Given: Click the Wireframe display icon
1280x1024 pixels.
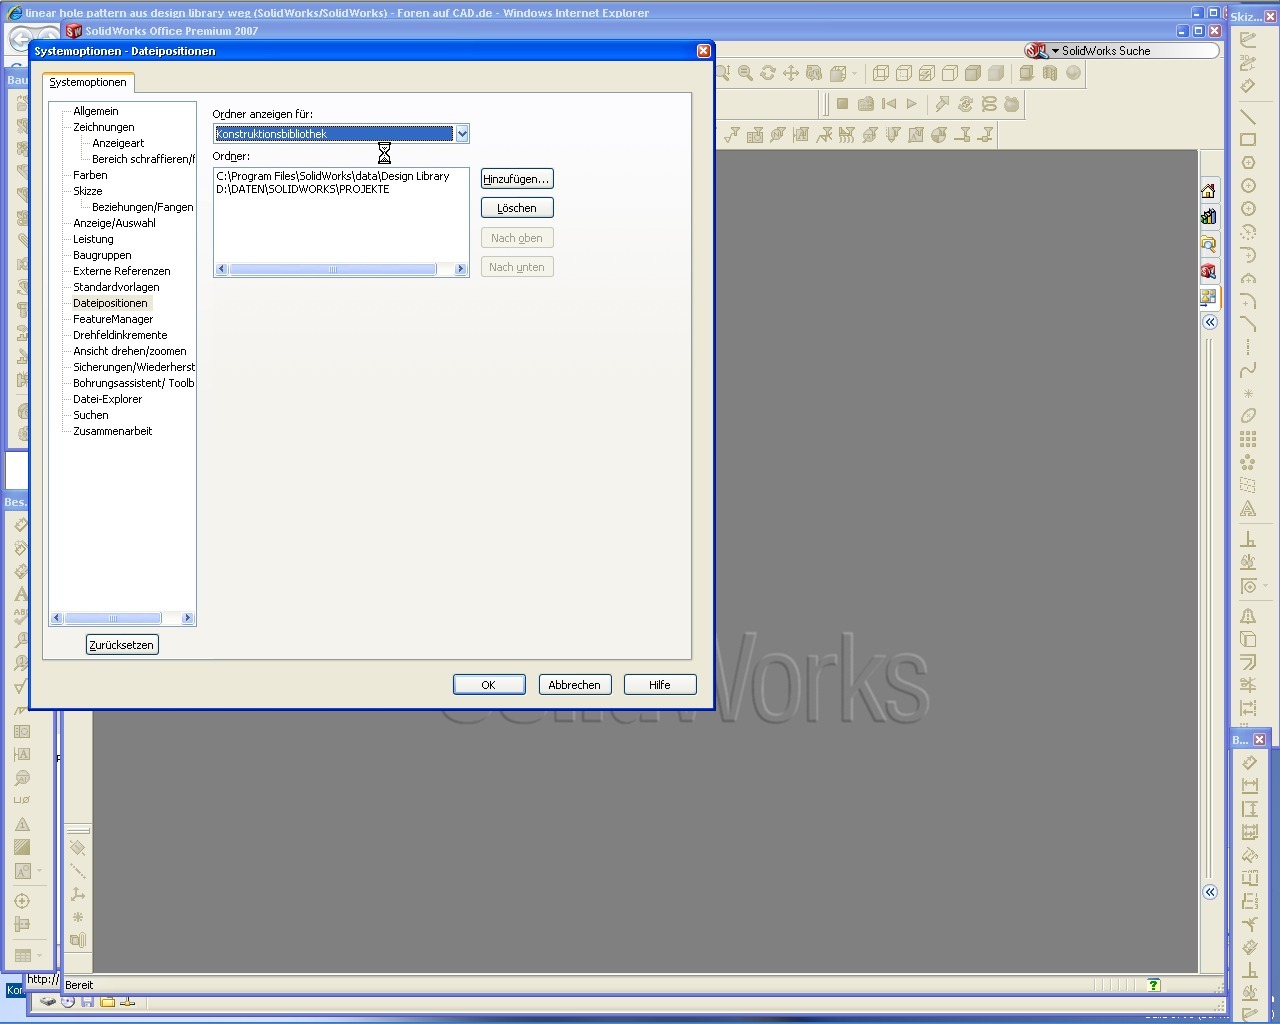Looking at the screenshot, I should (x=881, y=73).
